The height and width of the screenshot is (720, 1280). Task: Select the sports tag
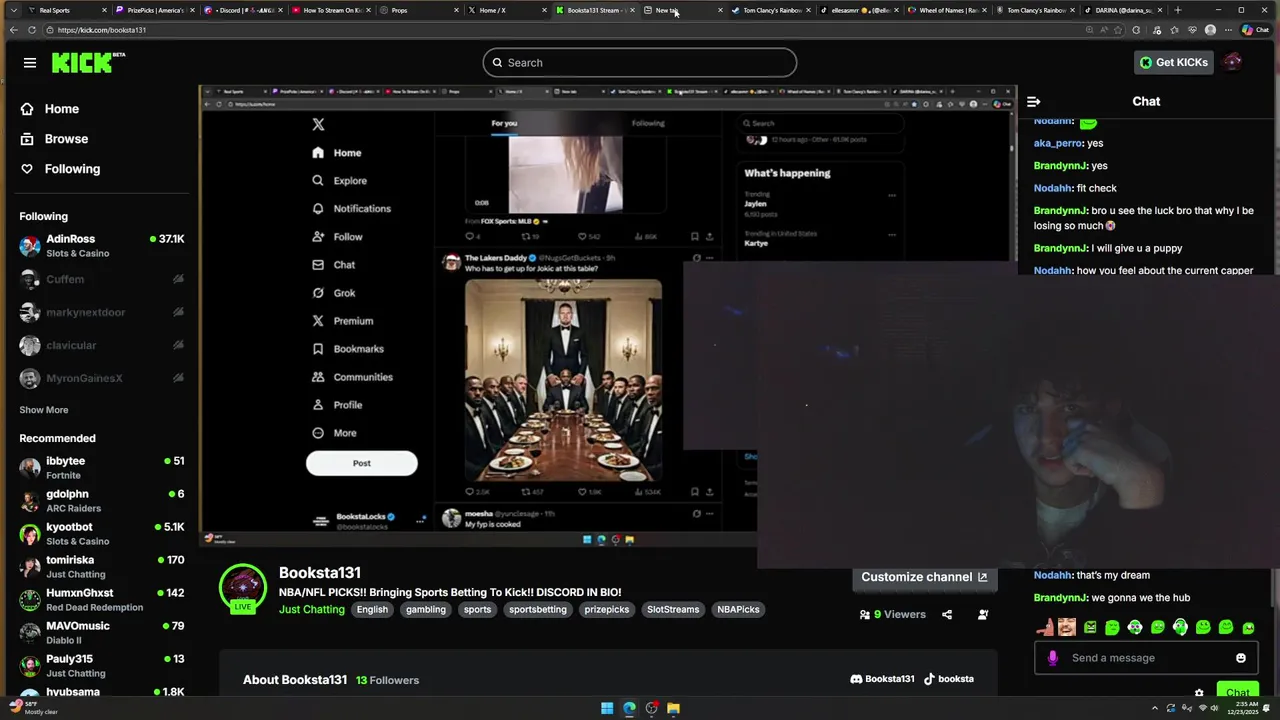pyautogui.click(x=477, y=610)
